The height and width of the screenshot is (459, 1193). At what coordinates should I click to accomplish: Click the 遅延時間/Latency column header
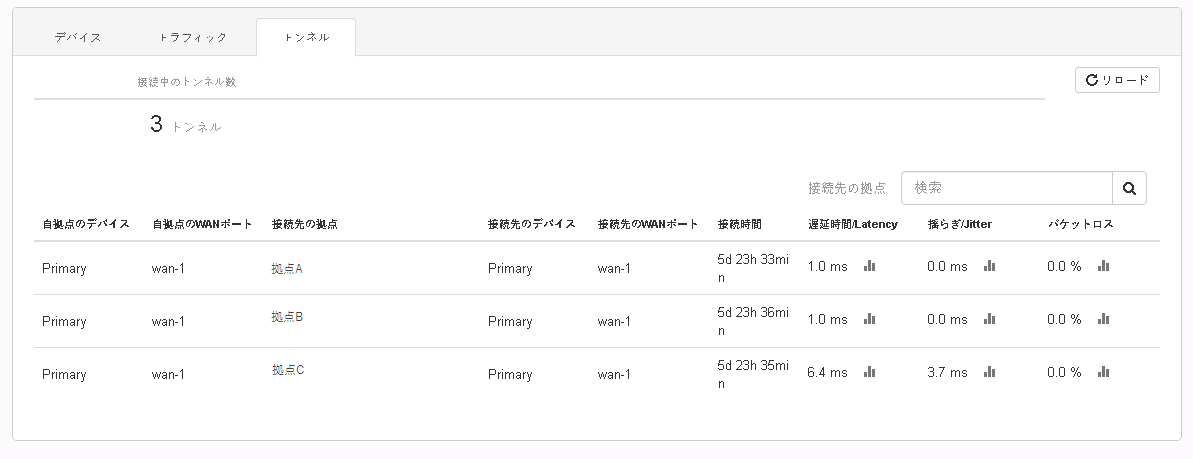point(852,224)
